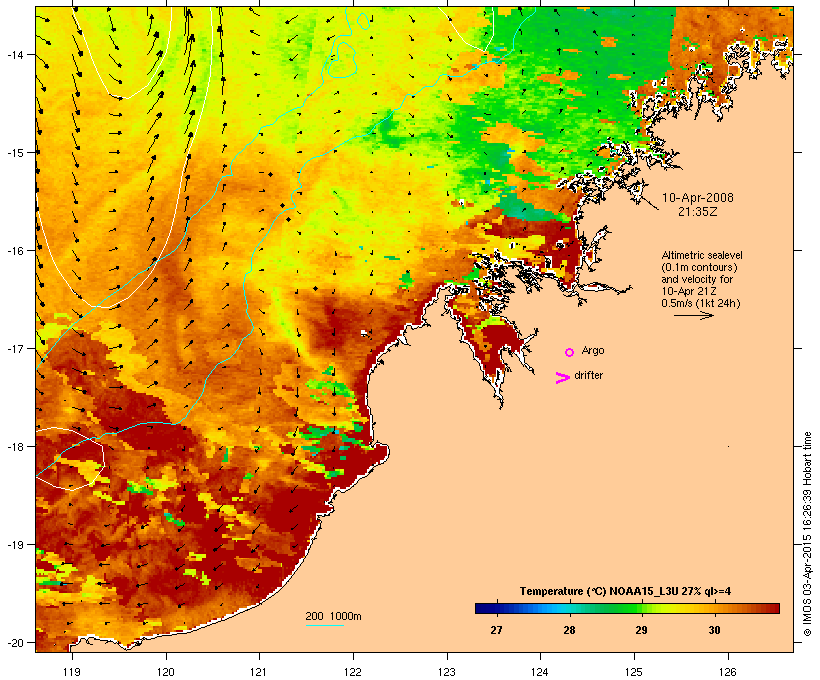This screenshot has width=820, height=680.
Task: Click the latitude axis label '-15'
Action: (14, 152)
